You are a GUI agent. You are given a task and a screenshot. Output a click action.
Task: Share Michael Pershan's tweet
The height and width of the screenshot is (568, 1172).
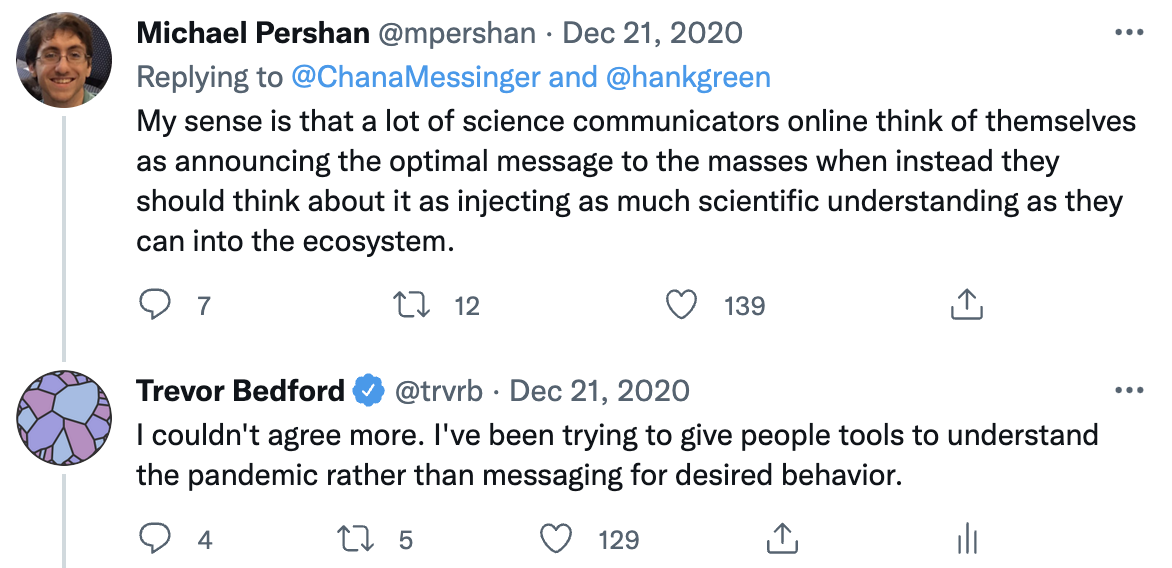[965, 304]
